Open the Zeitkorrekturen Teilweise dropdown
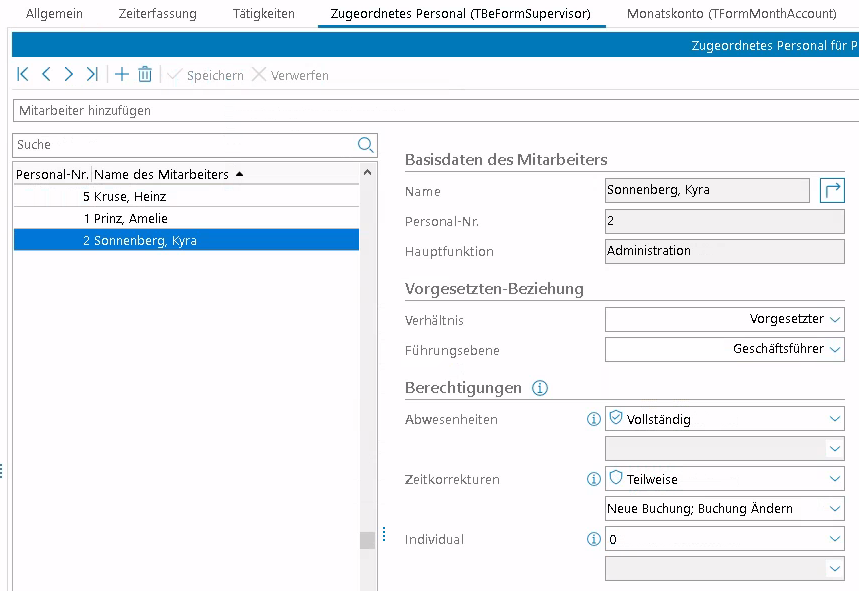 click(x=835, y=480)
